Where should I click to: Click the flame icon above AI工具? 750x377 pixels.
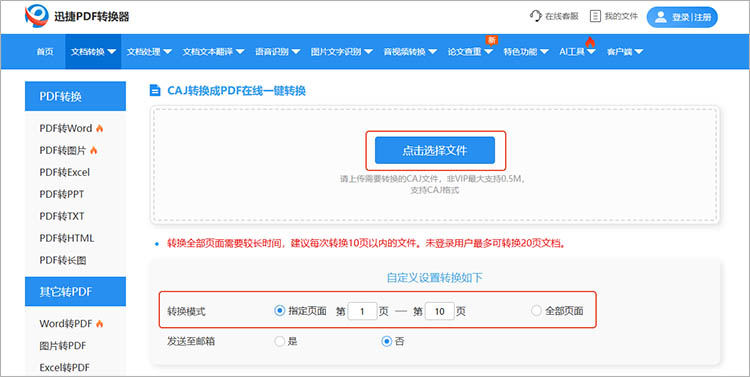(x=589, y=42)
